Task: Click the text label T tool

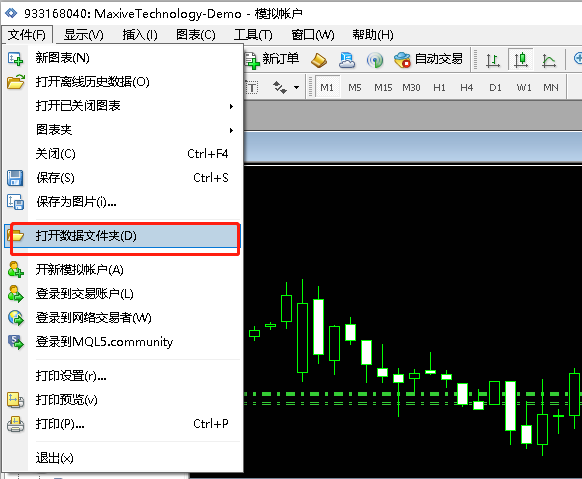Action: (x=252, y=88)
